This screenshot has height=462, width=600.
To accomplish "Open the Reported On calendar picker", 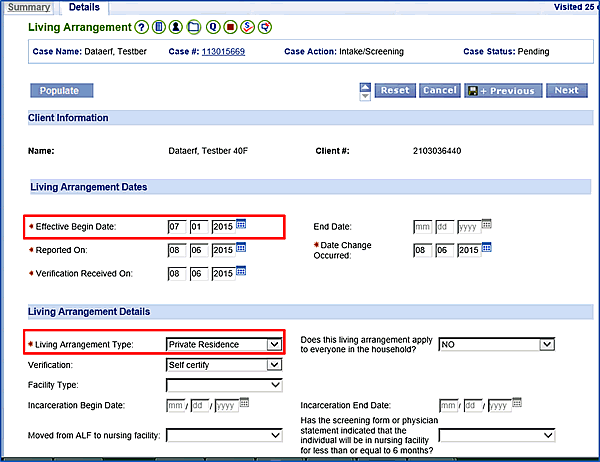I will point(241,249).
